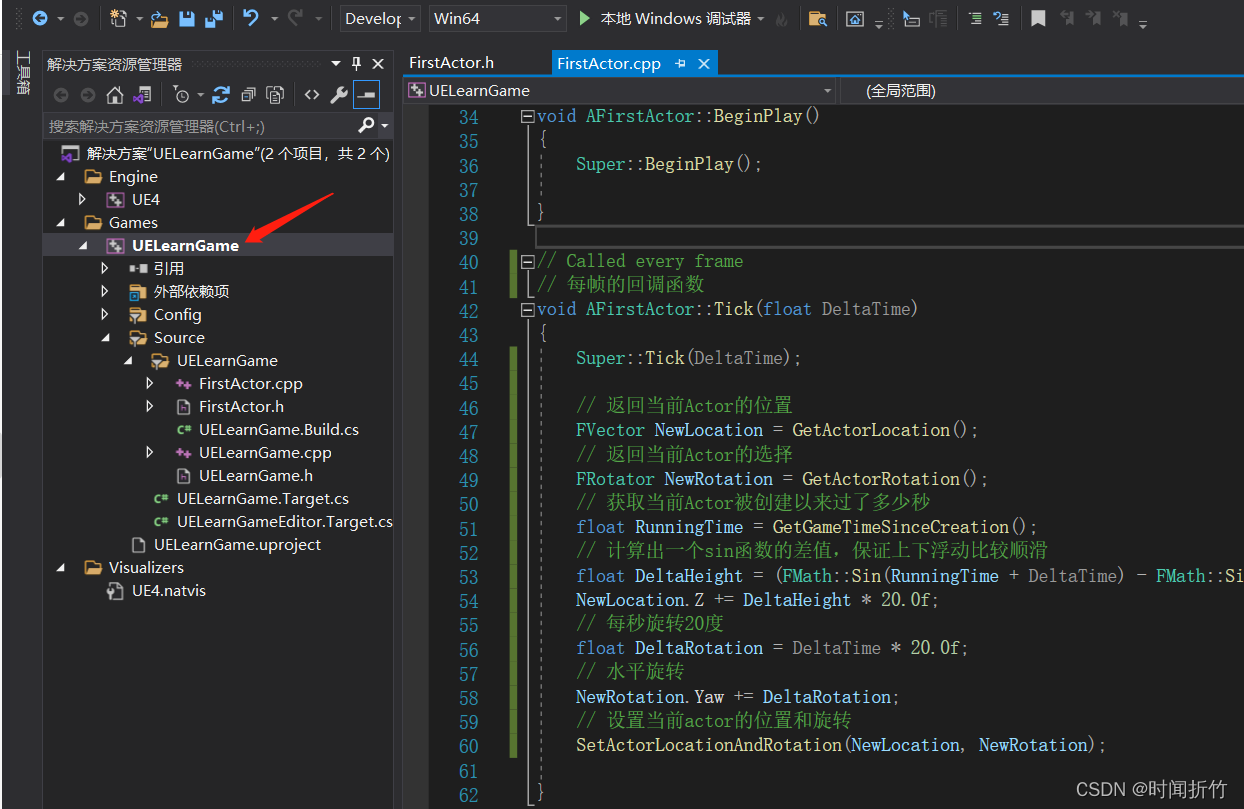Click 本地 Windows 调试器 run button
Image resolution: width=1244 pixels, height=809 pixels.
(676, 18)
